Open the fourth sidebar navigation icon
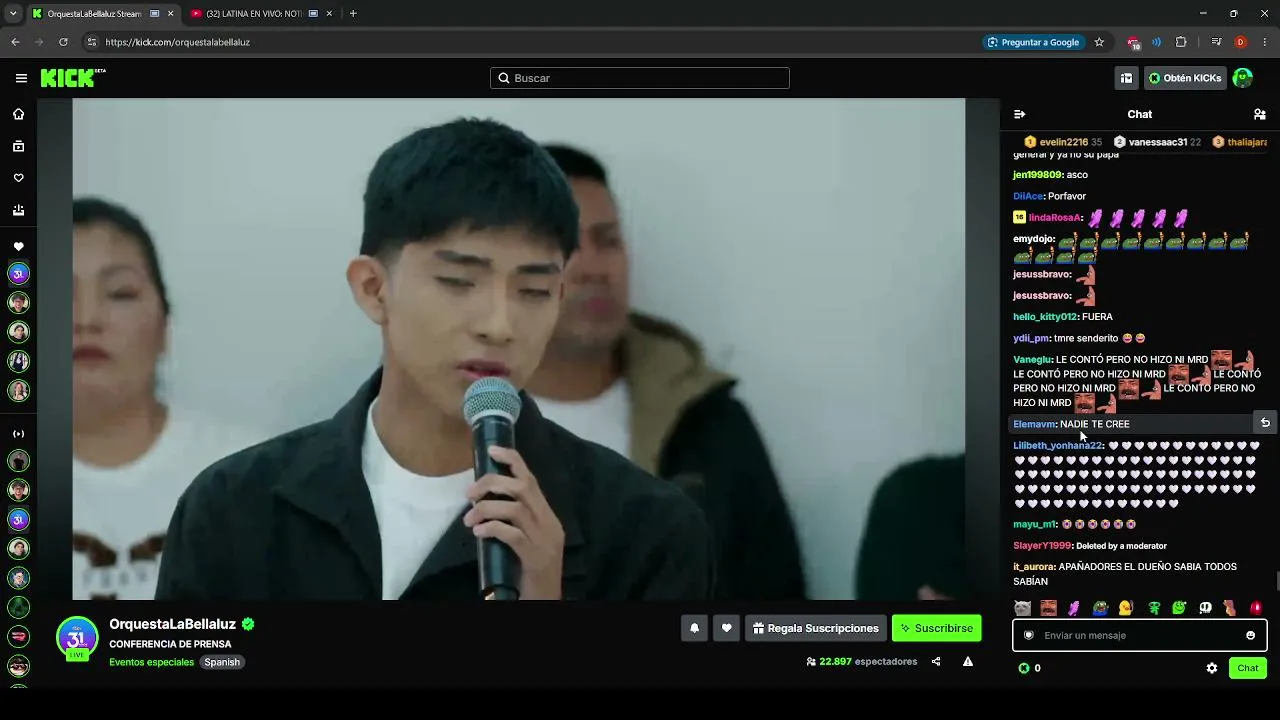This screenshot has height=720, width=1280. pyautogui.click(x=18, y=210)
